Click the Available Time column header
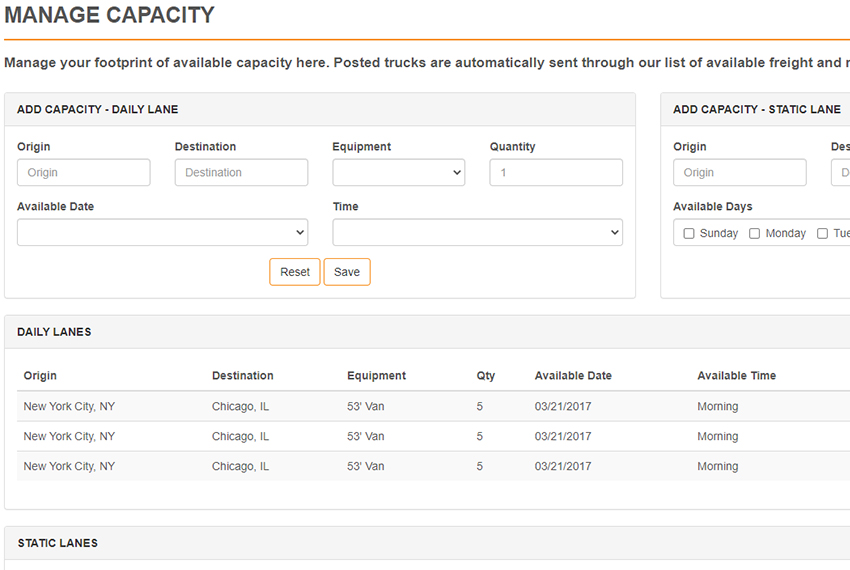The image size is (850, 570). pyautogui.click(x=736, y=376)
